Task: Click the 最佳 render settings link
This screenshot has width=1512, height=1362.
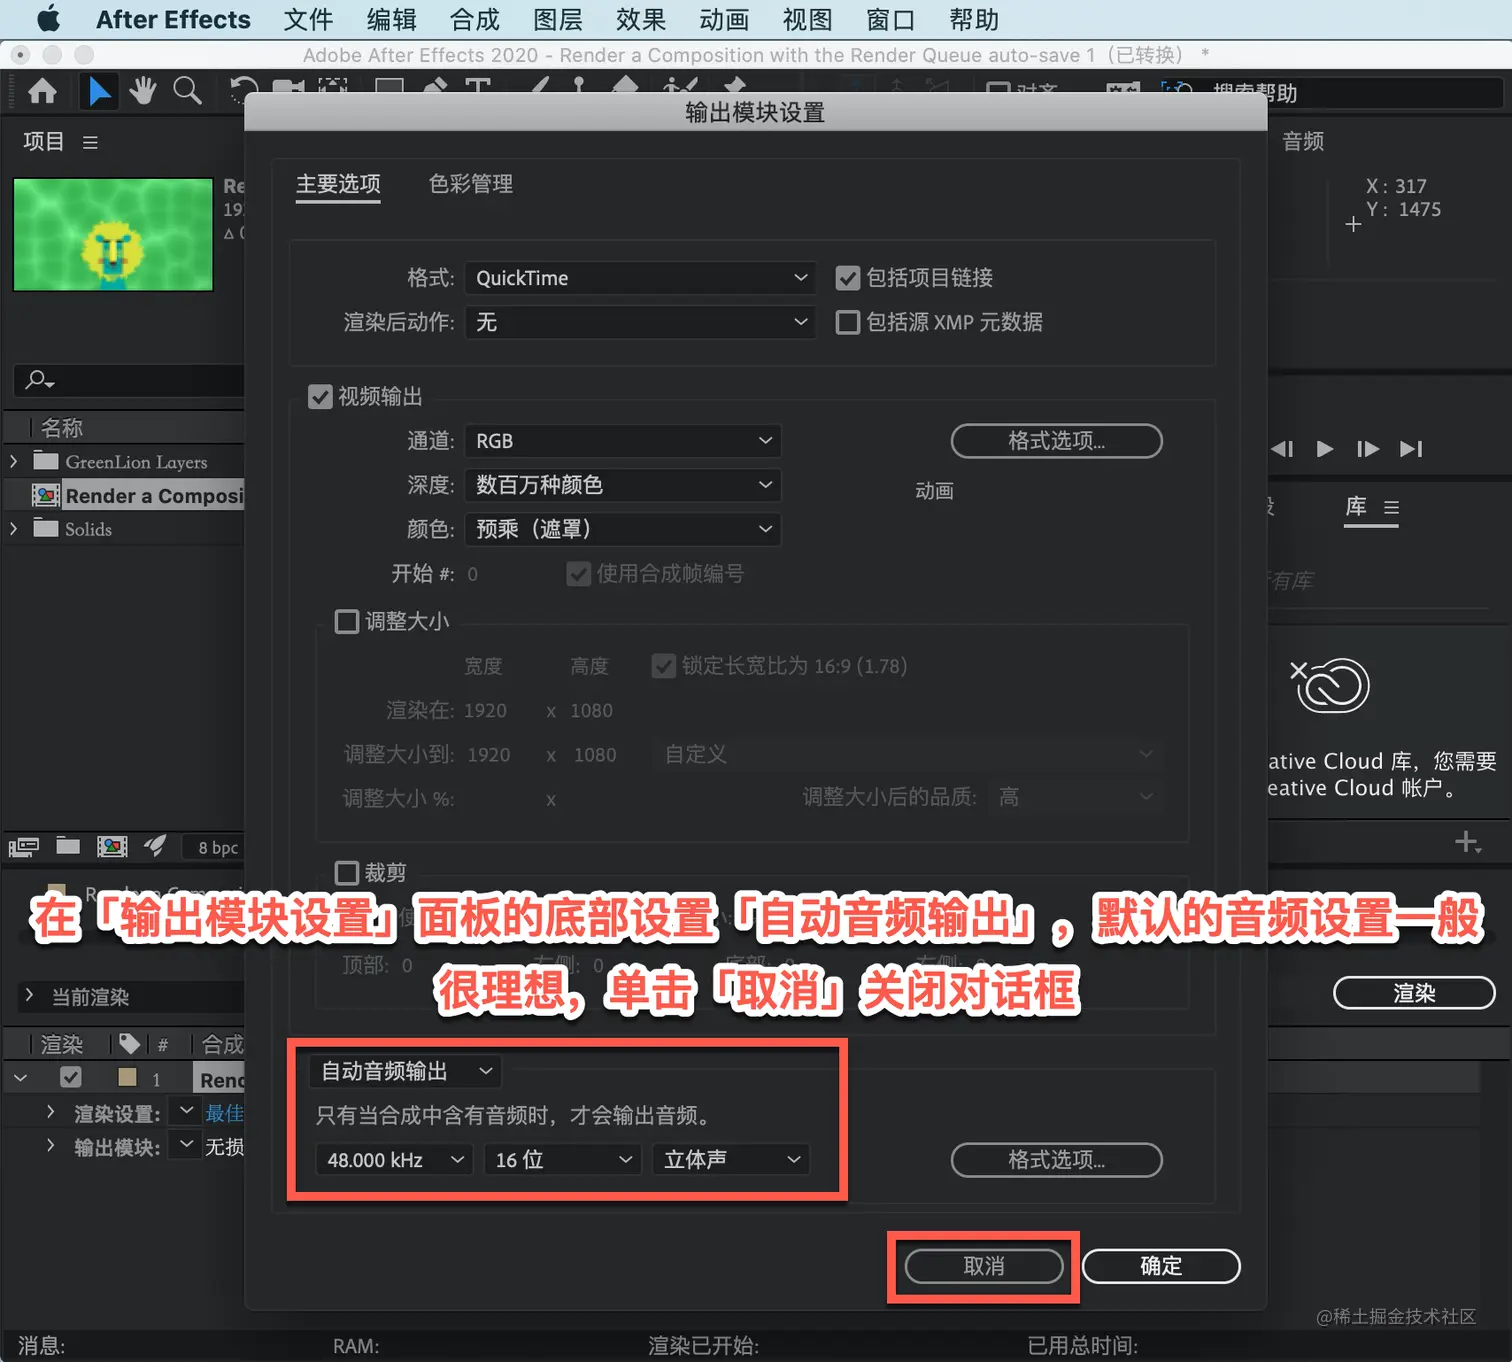Action: pos(224,1113)
